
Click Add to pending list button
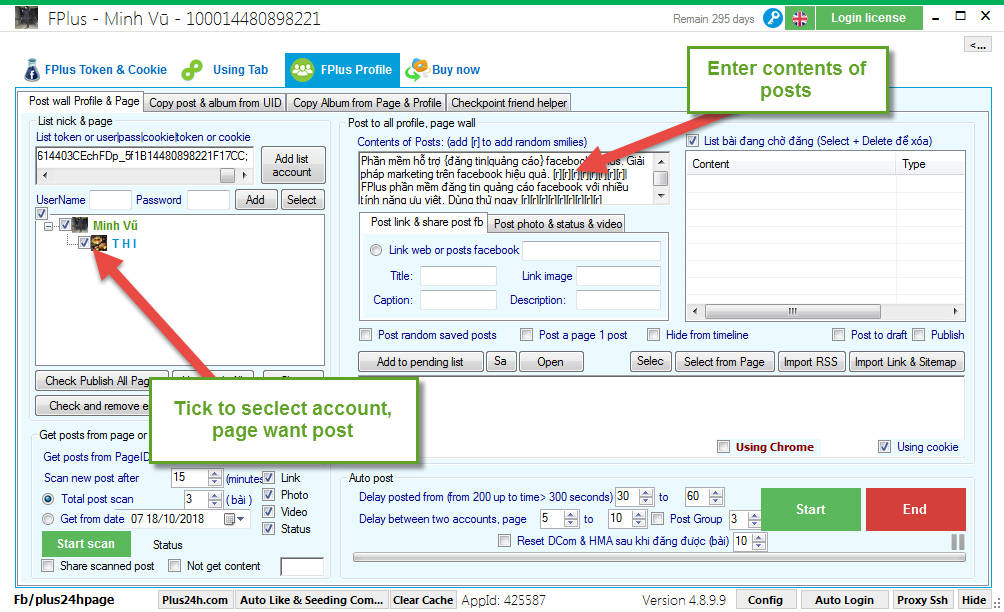click(x=420, y=362)
